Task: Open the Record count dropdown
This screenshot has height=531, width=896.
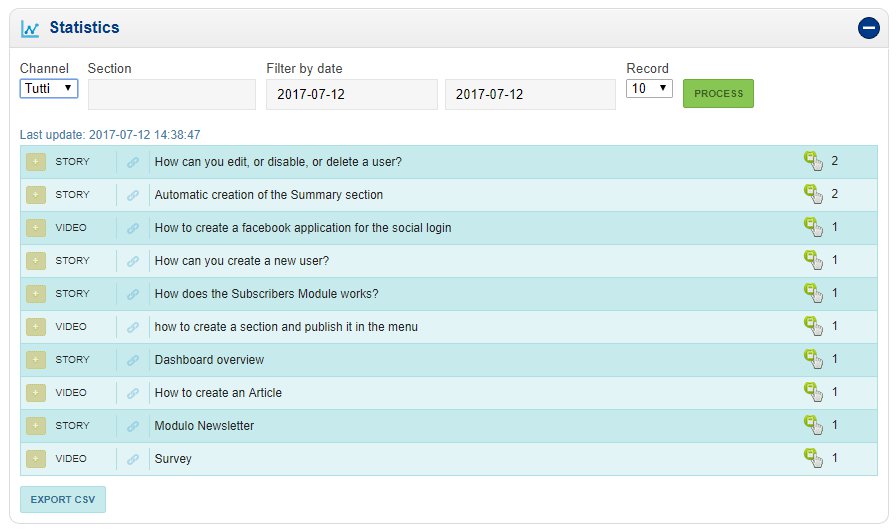Action: tap(650, 88)
